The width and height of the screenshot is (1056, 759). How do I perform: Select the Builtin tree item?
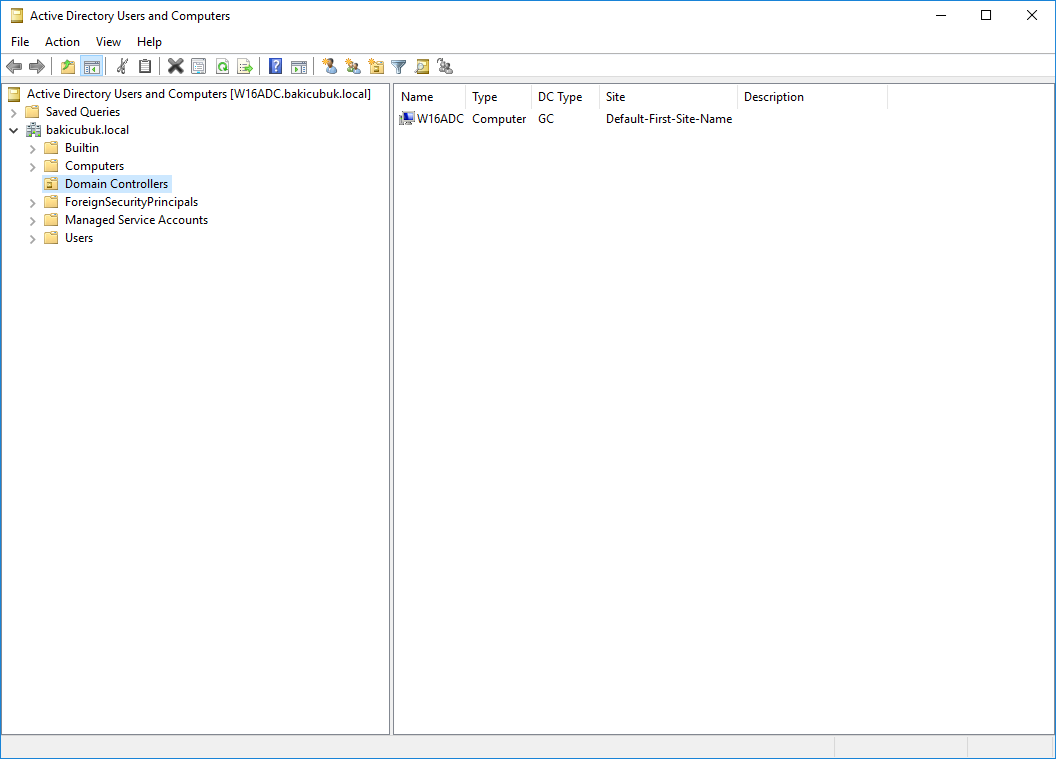pyautogui.click(x=81, y=147)
